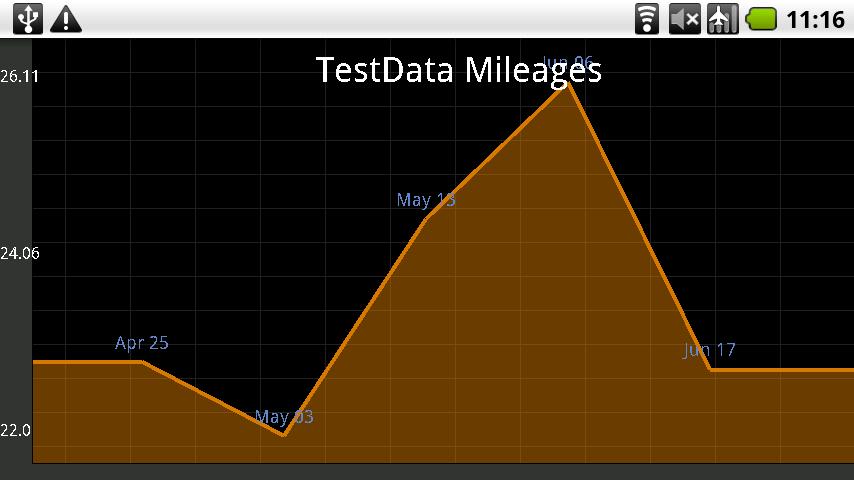This screenshot has width=854, height=480.
Task: Select the May 03 data label
Action: click(284, 416)
